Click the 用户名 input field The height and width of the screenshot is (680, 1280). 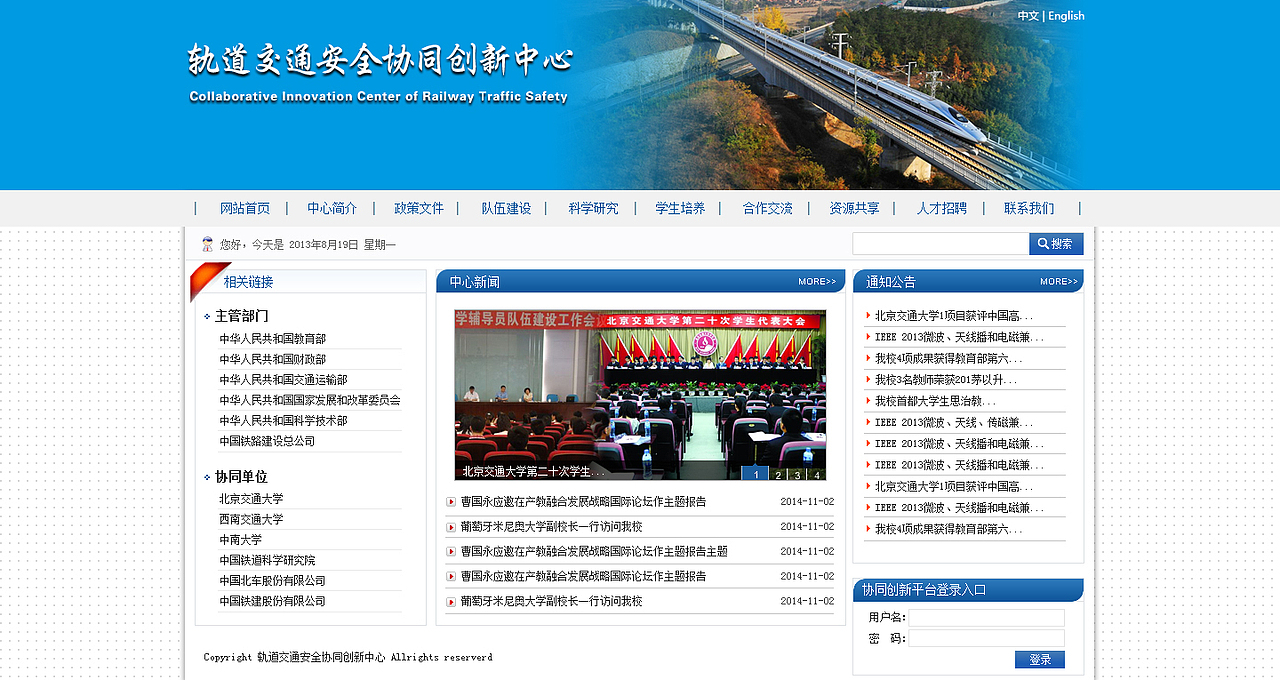(x=987, y=618)
